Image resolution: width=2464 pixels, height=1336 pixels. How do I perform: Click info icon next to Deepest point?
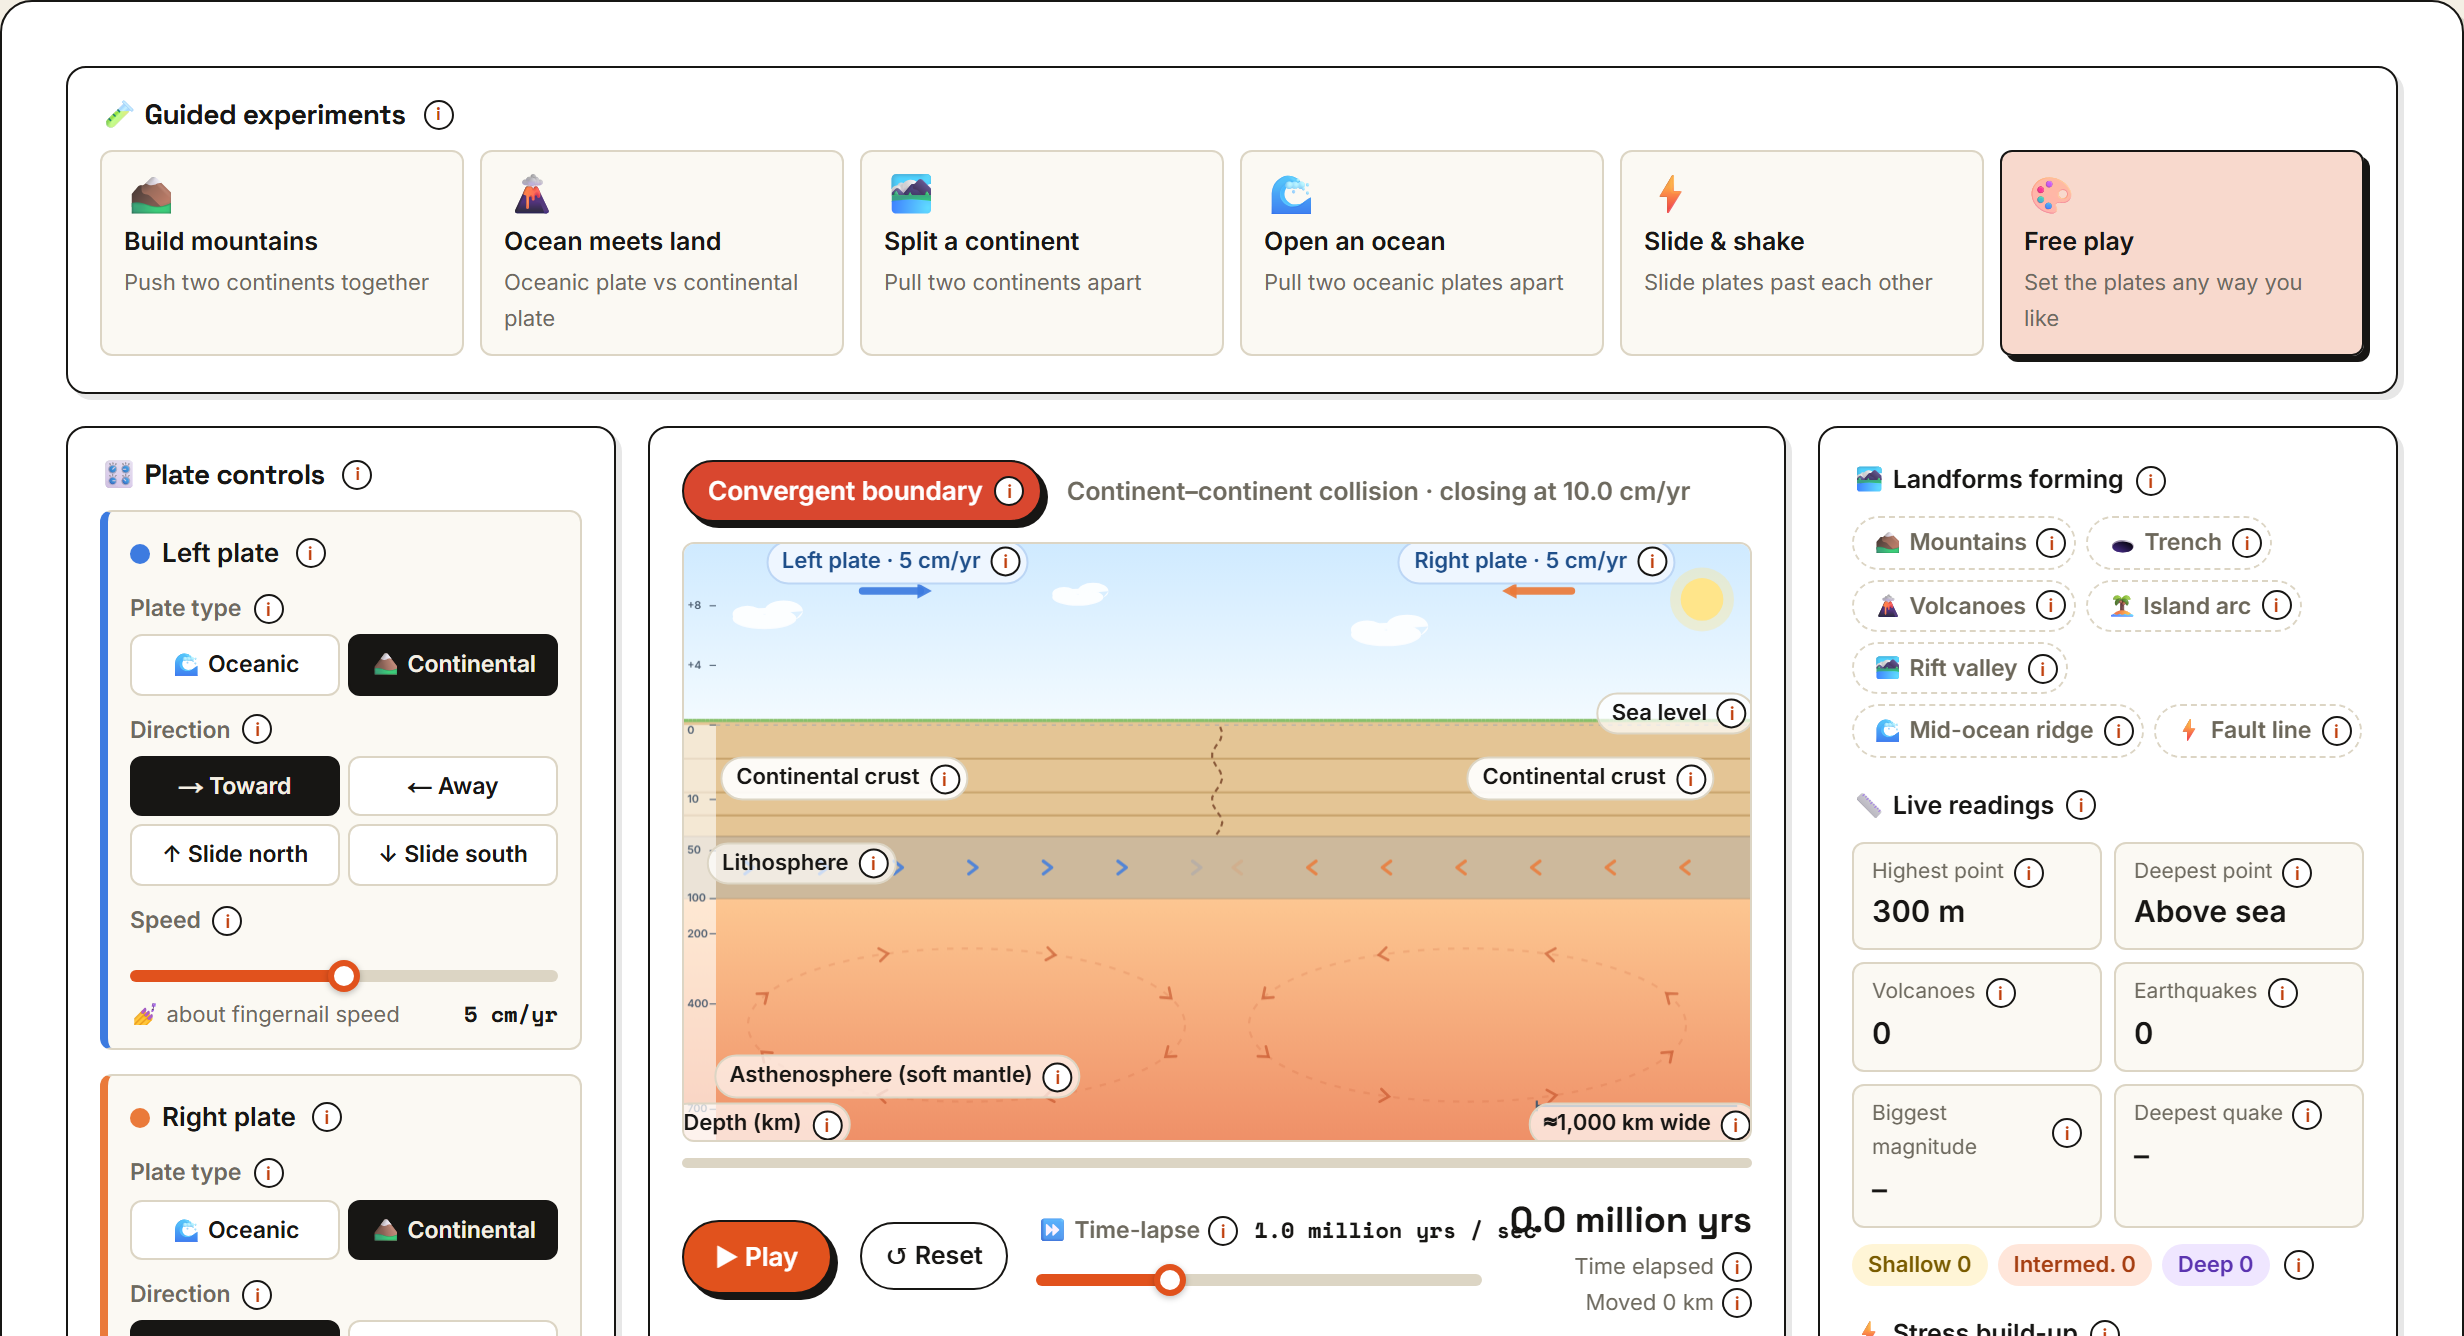click(x=2297, y=872)
